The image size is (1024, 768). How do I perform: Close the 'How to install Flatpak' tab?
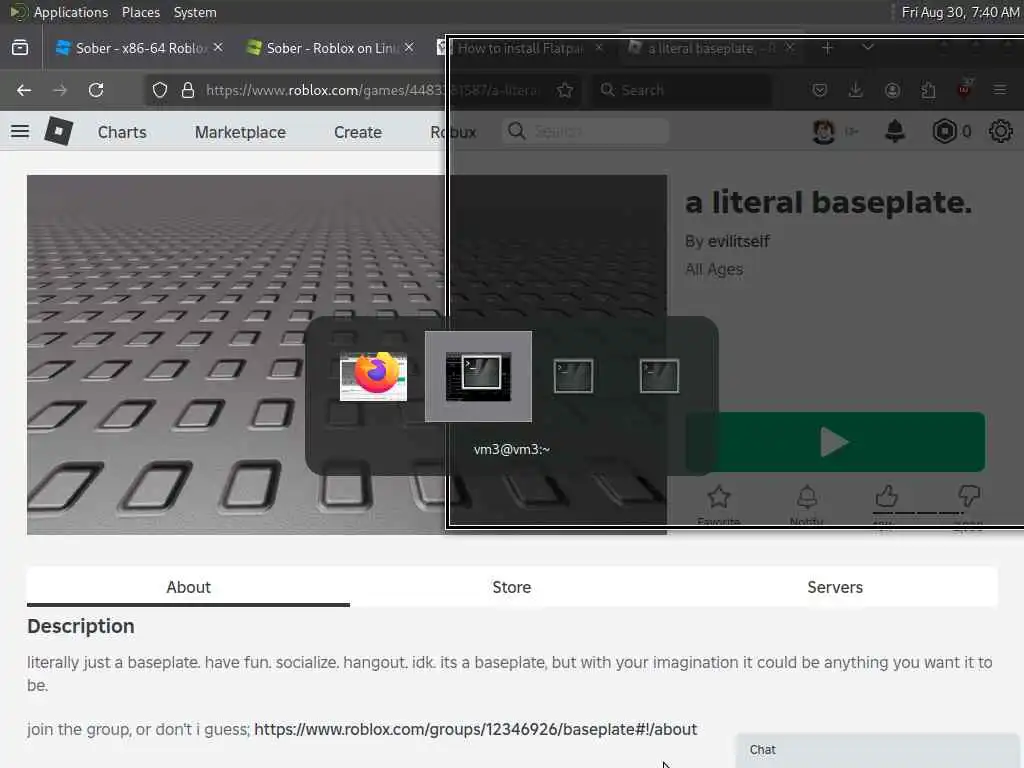[599, 48]
